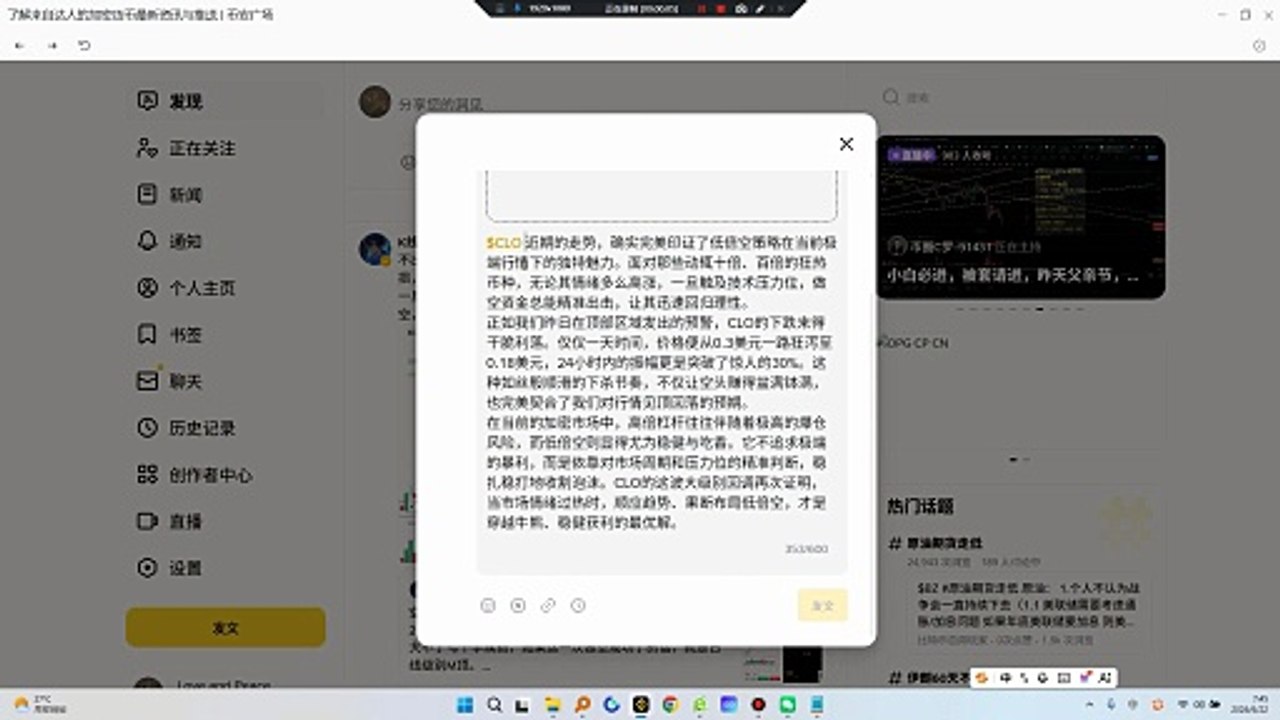Click the envelope icon beside 聊天

click(147, 381)
